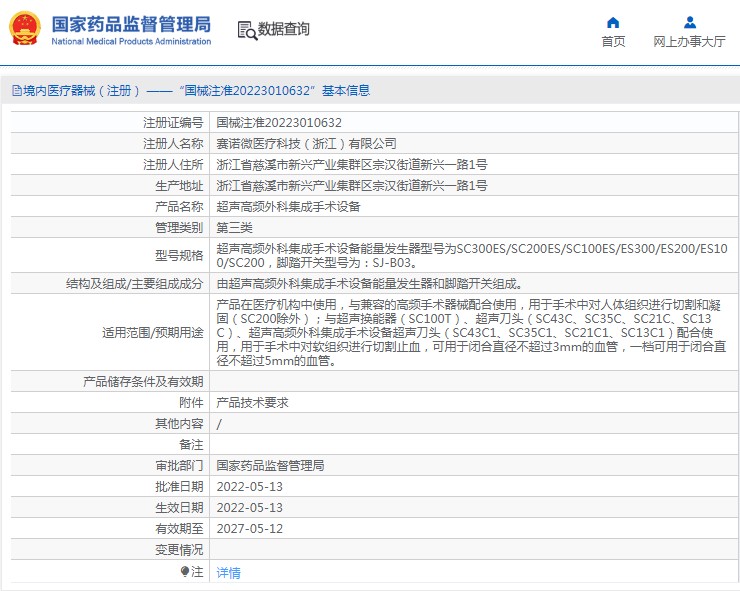
Task: Open the 首页 home link
Action: [613, 42]
